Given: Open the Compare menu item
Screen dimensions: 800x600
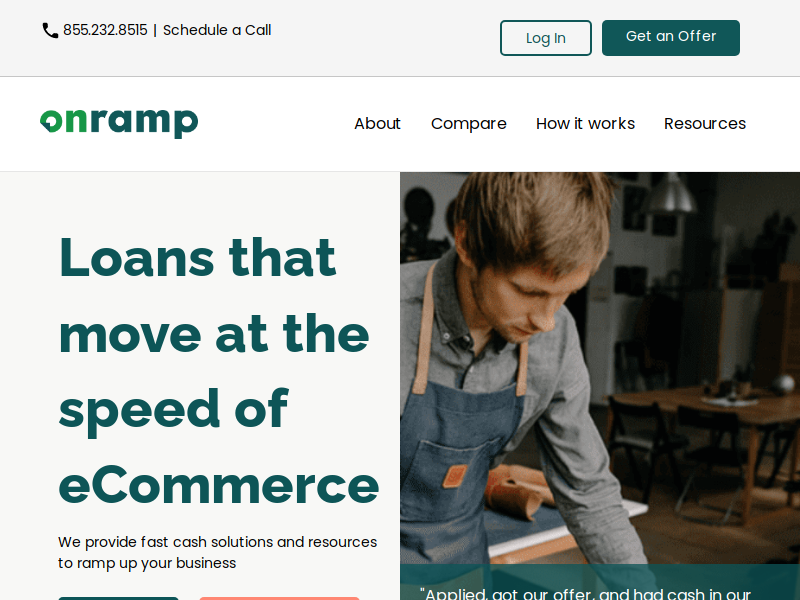Looking at the screenshot, I should click(469, 124).
